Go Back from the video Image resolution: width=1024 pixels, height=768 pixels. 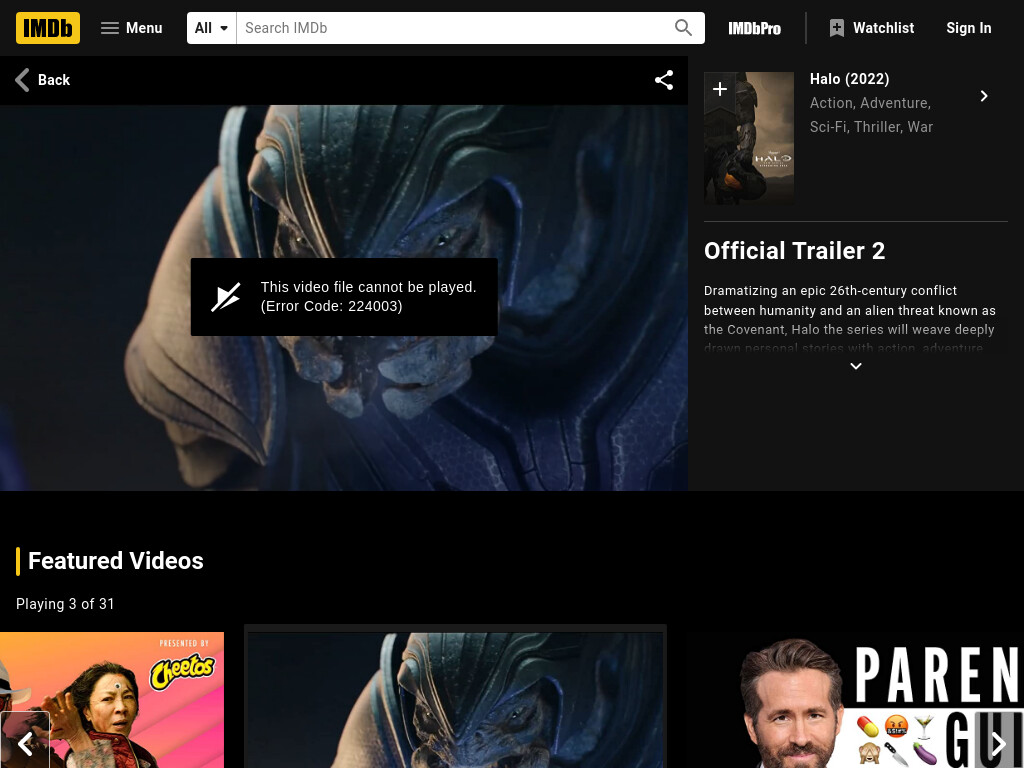point(42,80)
